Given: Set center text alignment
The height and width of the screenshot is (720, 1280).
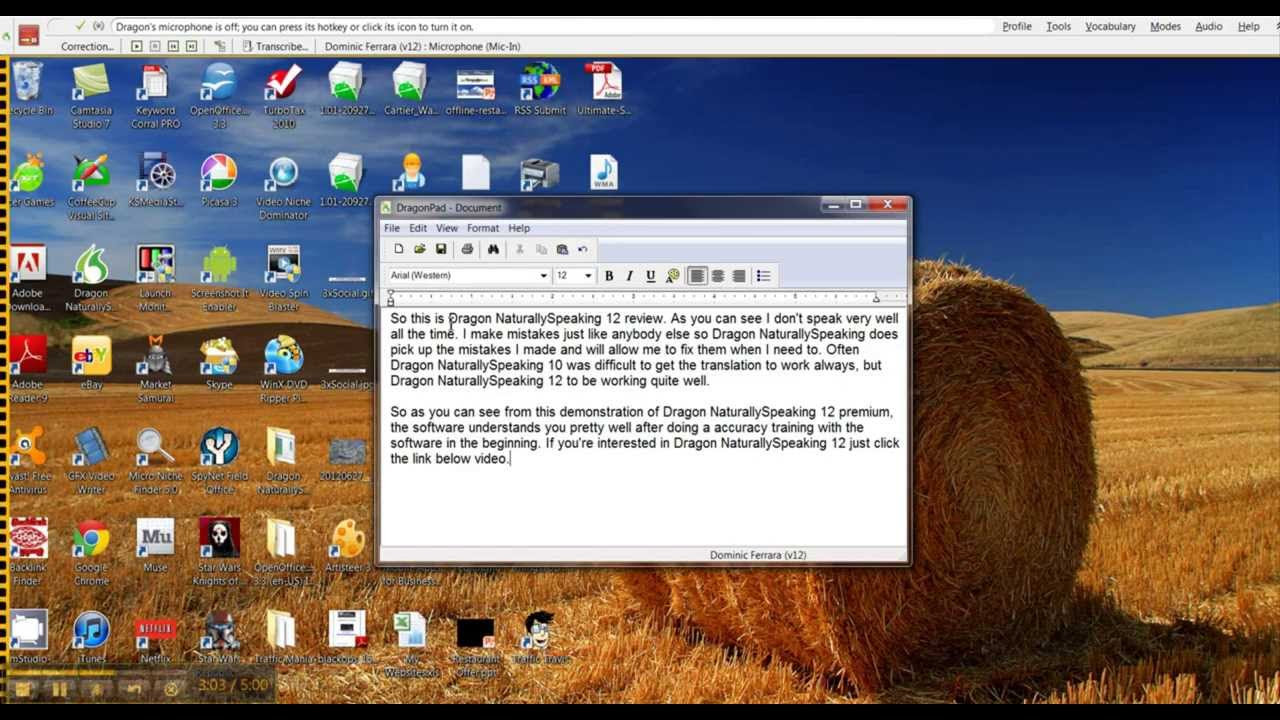Looking at the screenshot, I should click(x=718, y=276).
